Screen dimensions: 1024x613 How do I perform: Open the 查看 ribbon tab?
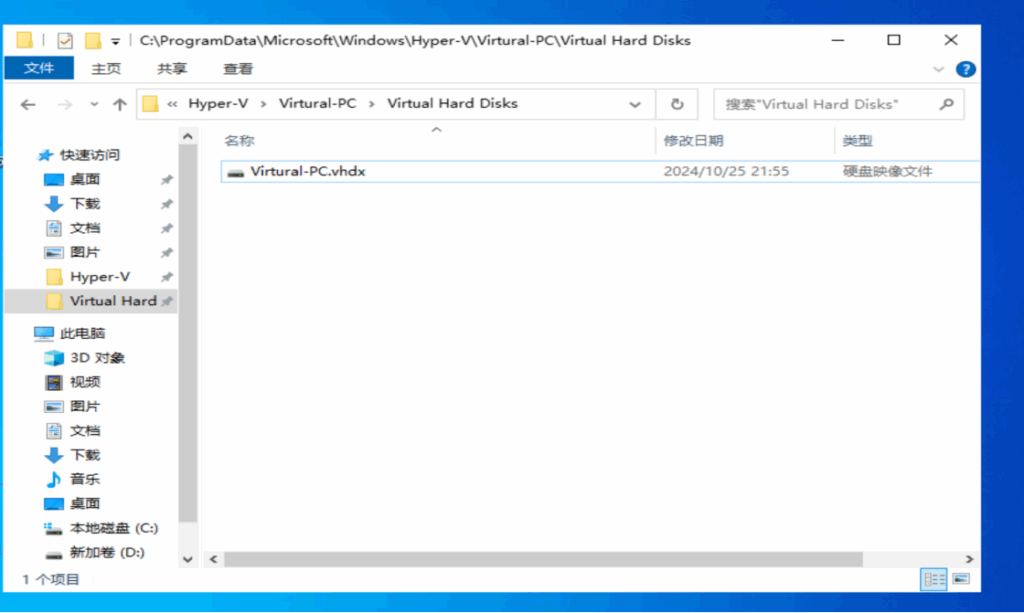(238, 69)
